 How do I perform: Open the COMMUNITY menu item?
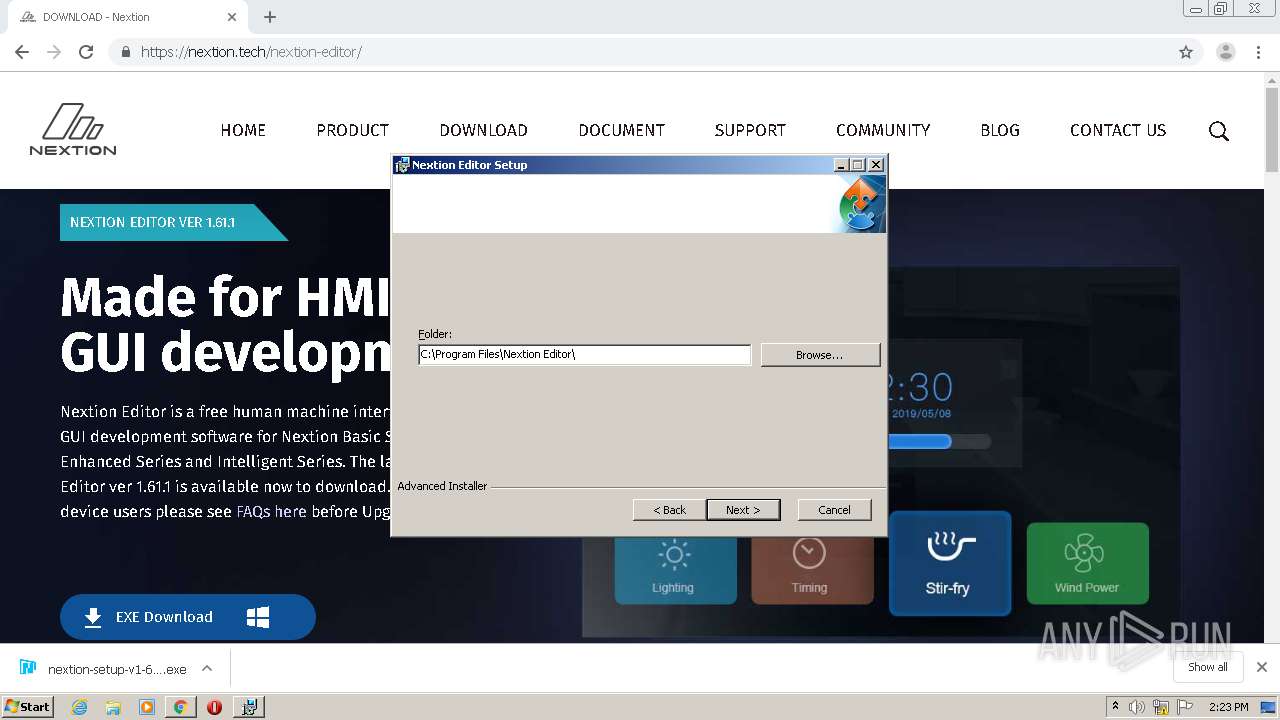[x=883, y=130]
